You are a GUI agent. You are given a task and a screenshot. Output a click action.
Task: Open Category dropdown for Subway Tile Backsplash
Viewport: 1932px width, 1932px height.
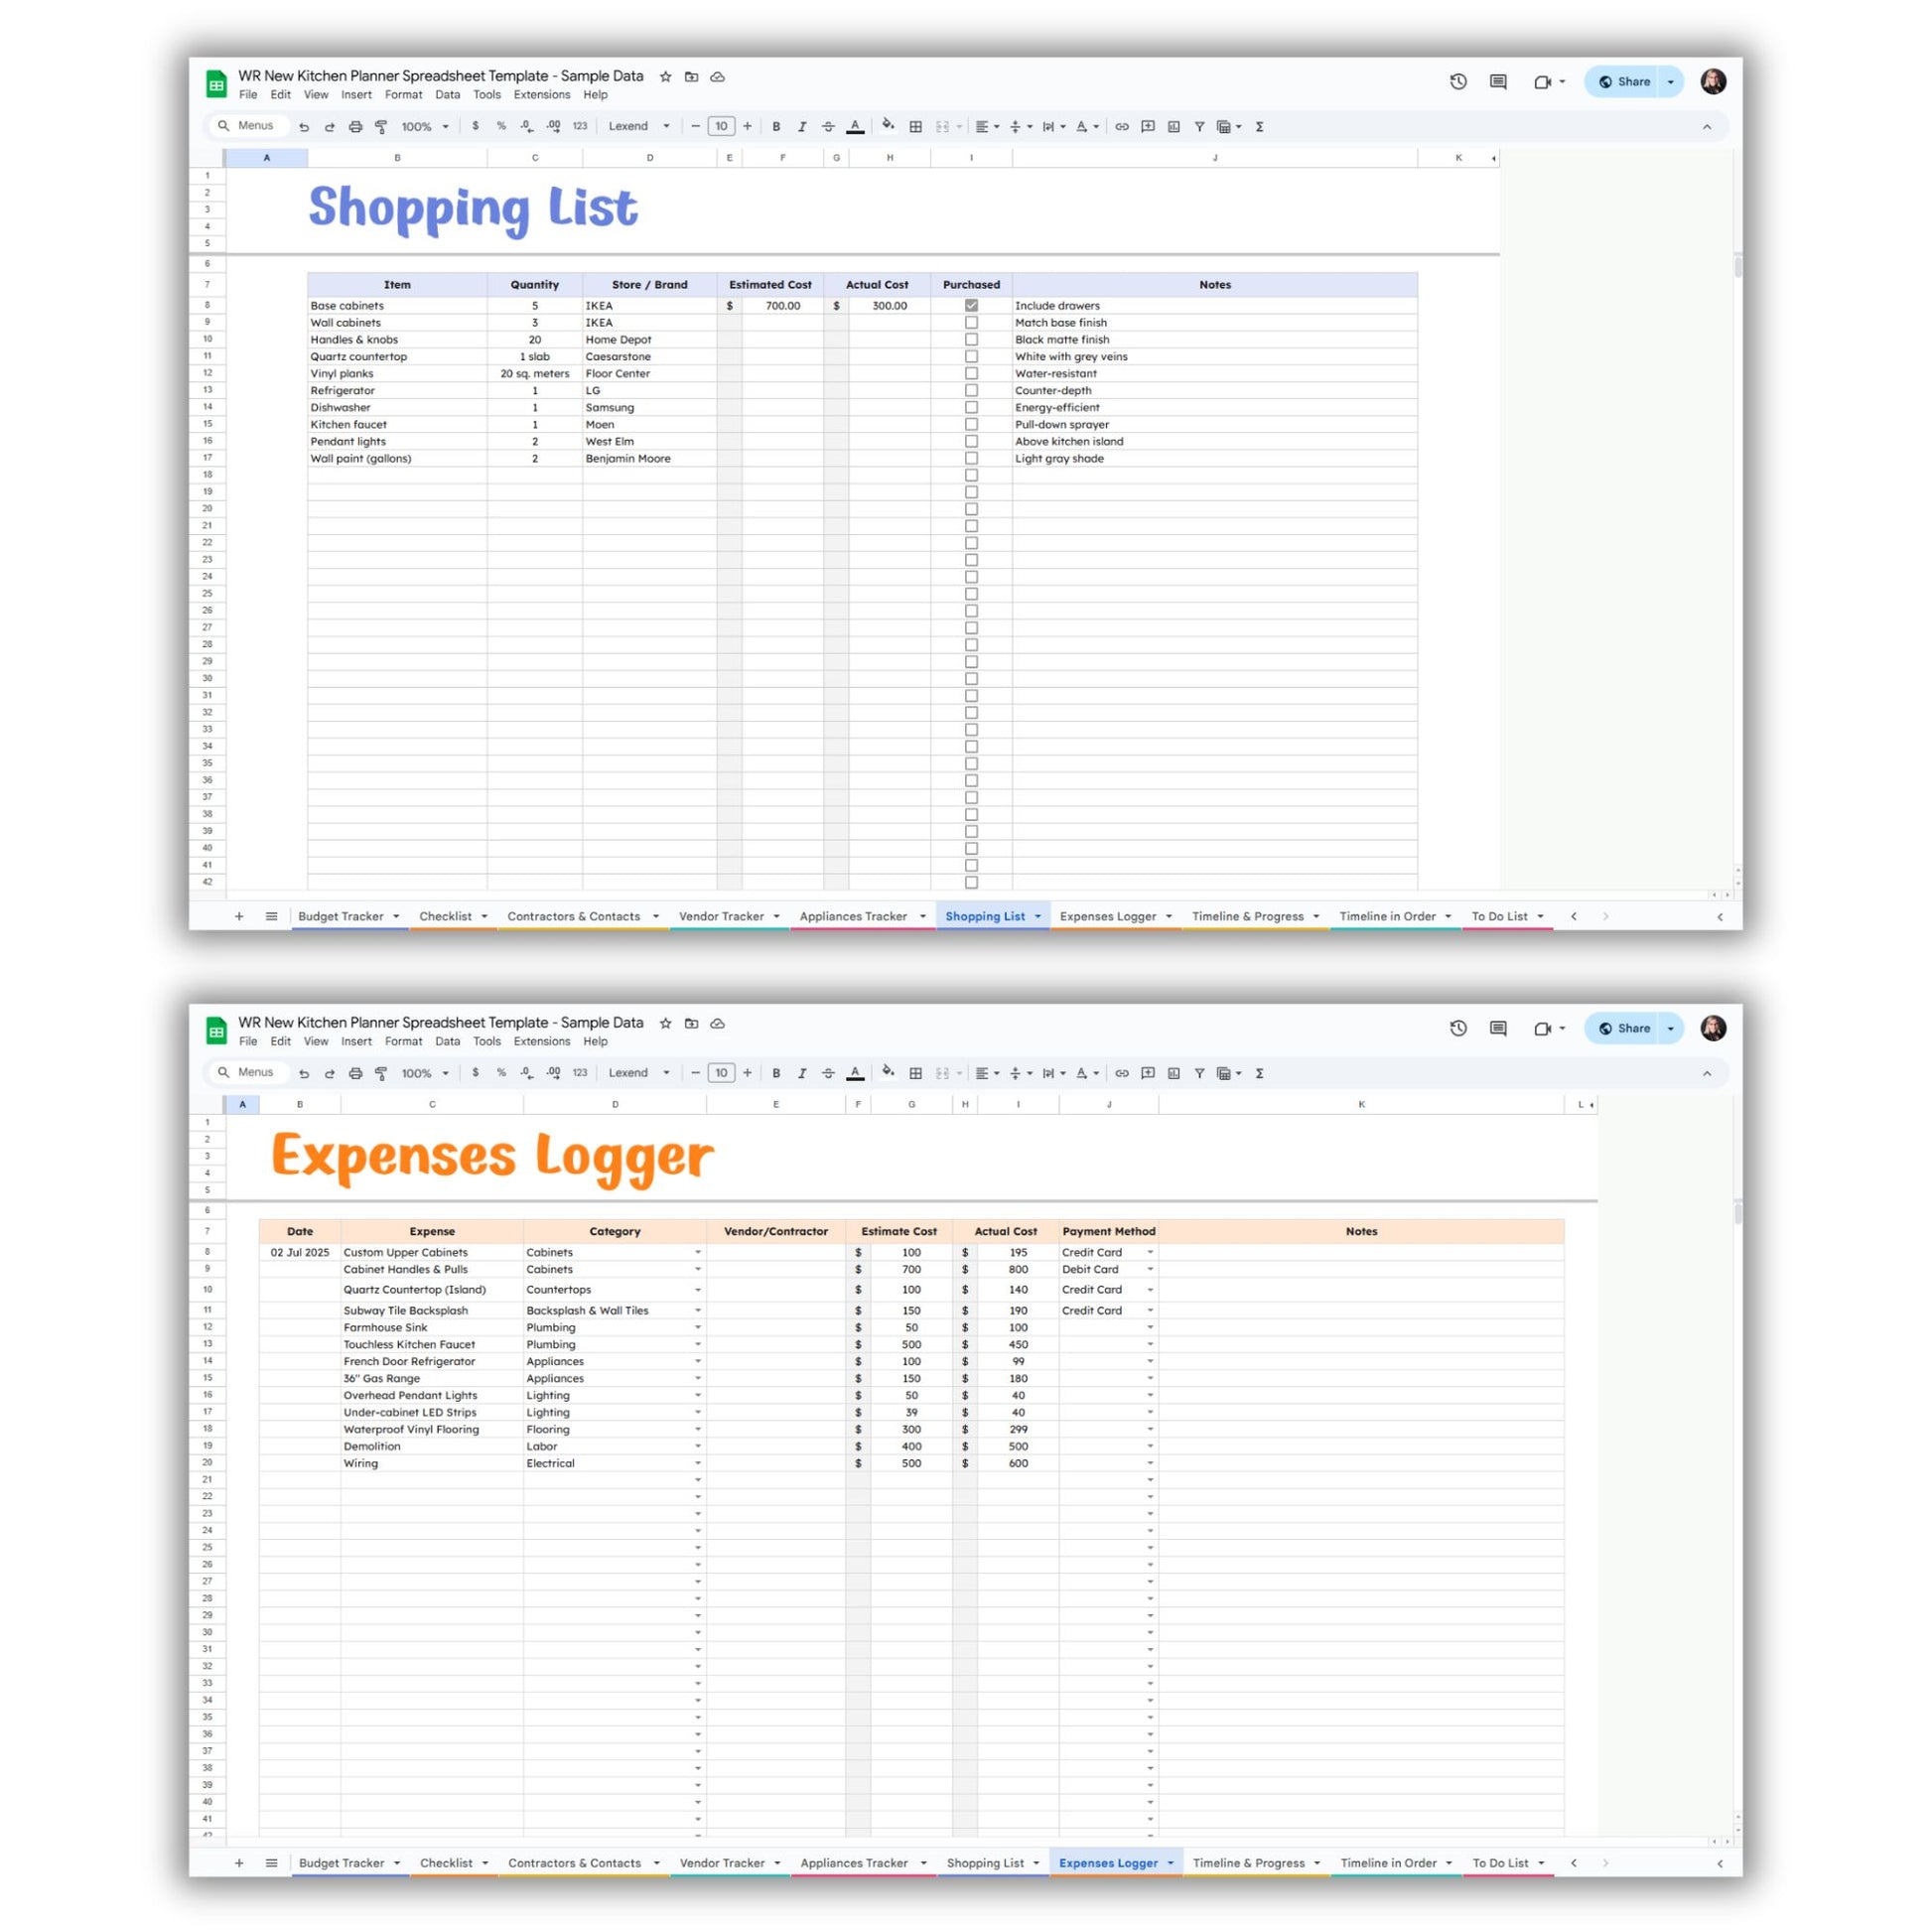point(698,1311)
